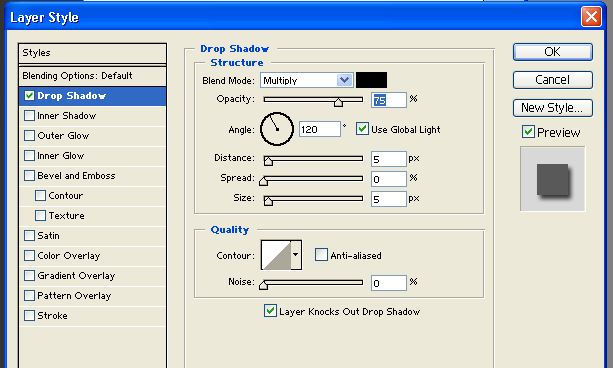The height and width of the screenshot is (368, 613).
Task: Enable the Pattern Overlay checkbox
Action: (29, 295)
